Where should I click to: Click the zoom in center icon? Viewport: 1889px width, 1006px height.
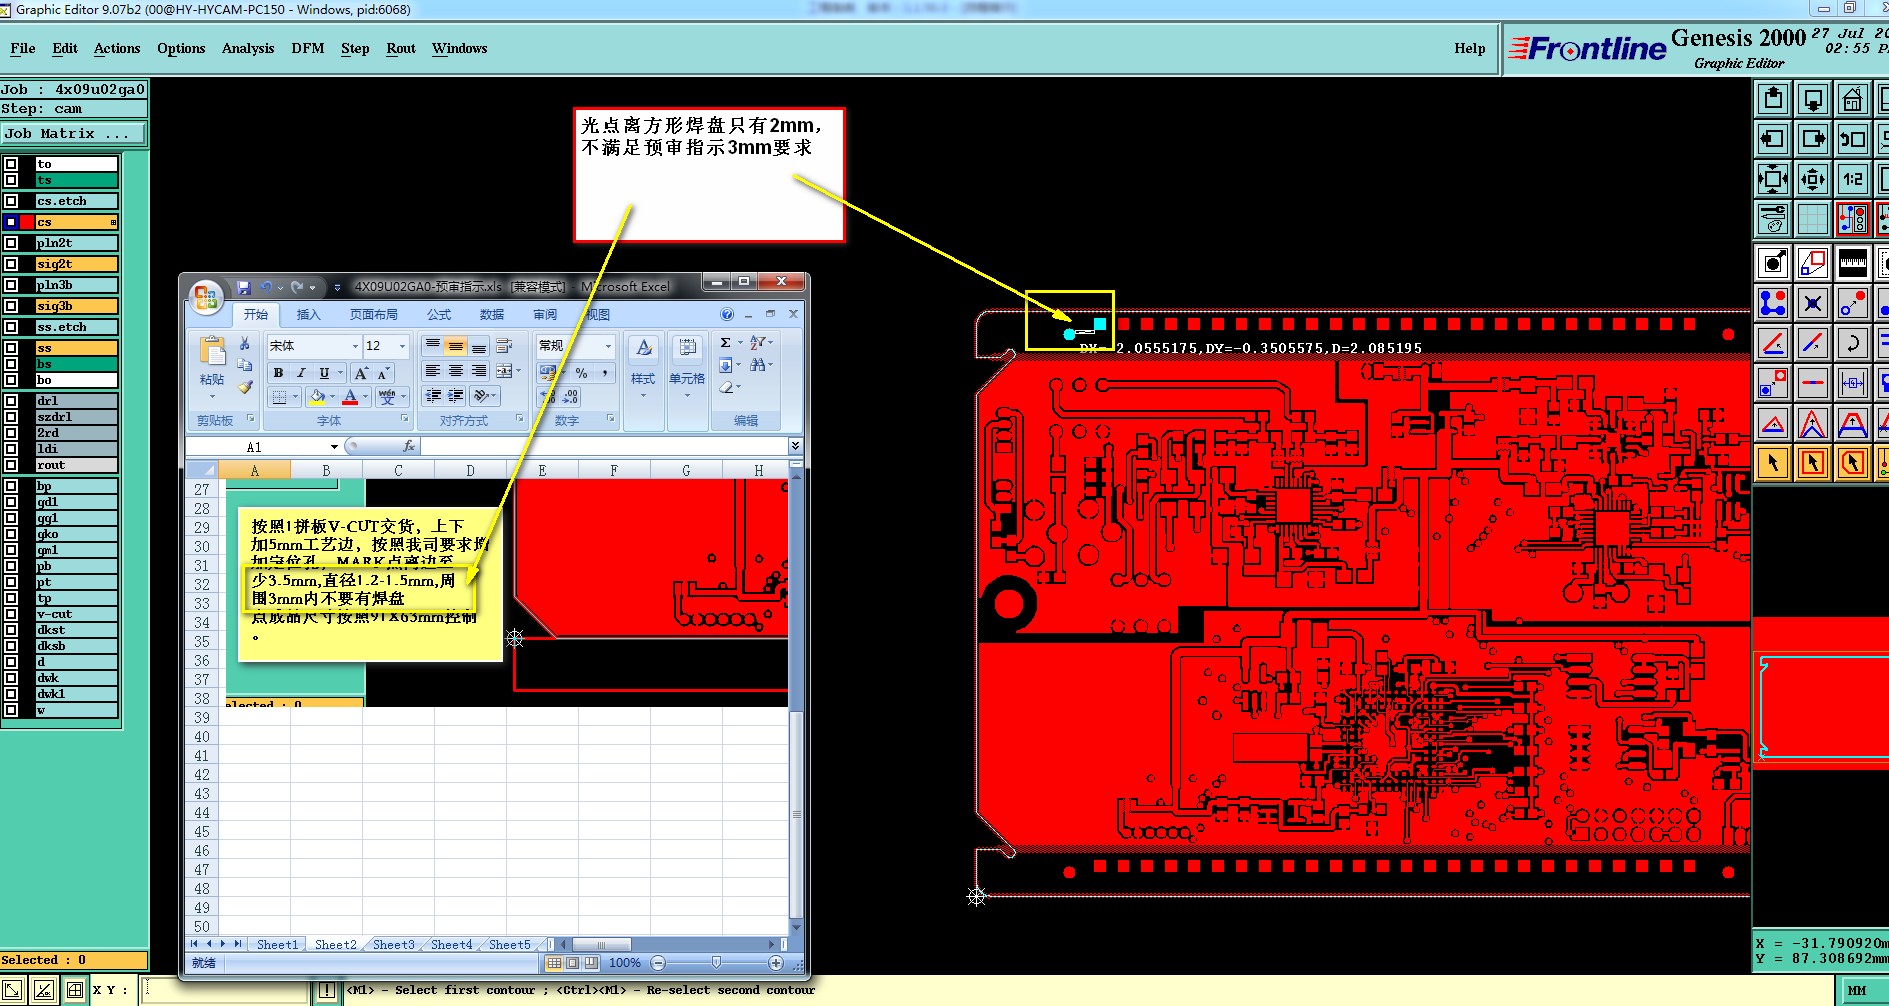[1812, 179]
